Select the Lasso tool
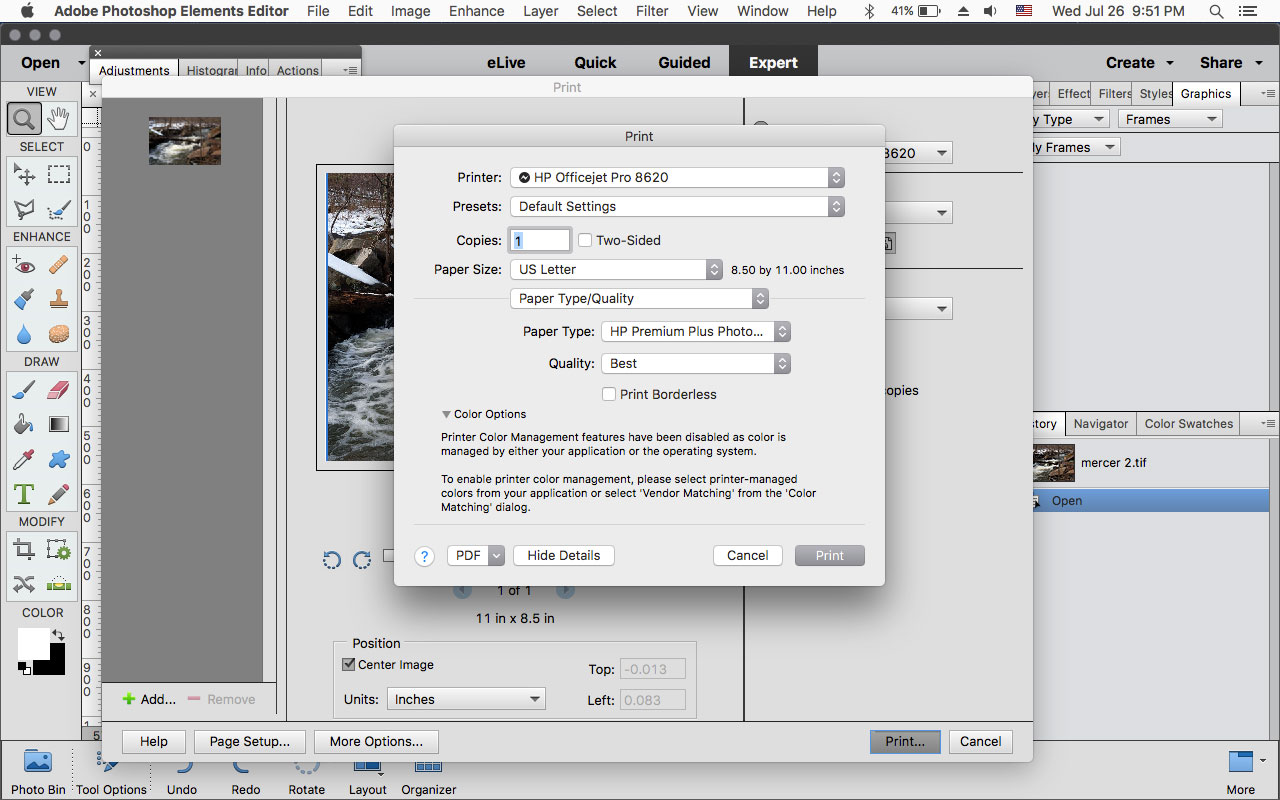Screen dimensions: 1280x800 24,210
